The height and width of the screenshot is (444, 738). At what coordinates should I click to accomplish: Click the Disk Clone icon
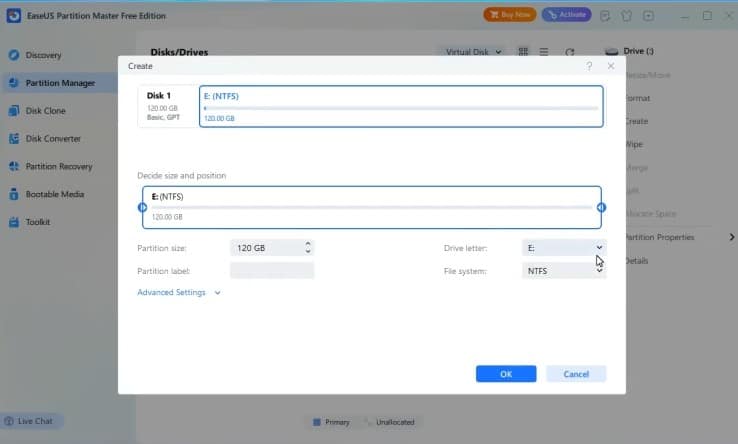pos(14,111)
